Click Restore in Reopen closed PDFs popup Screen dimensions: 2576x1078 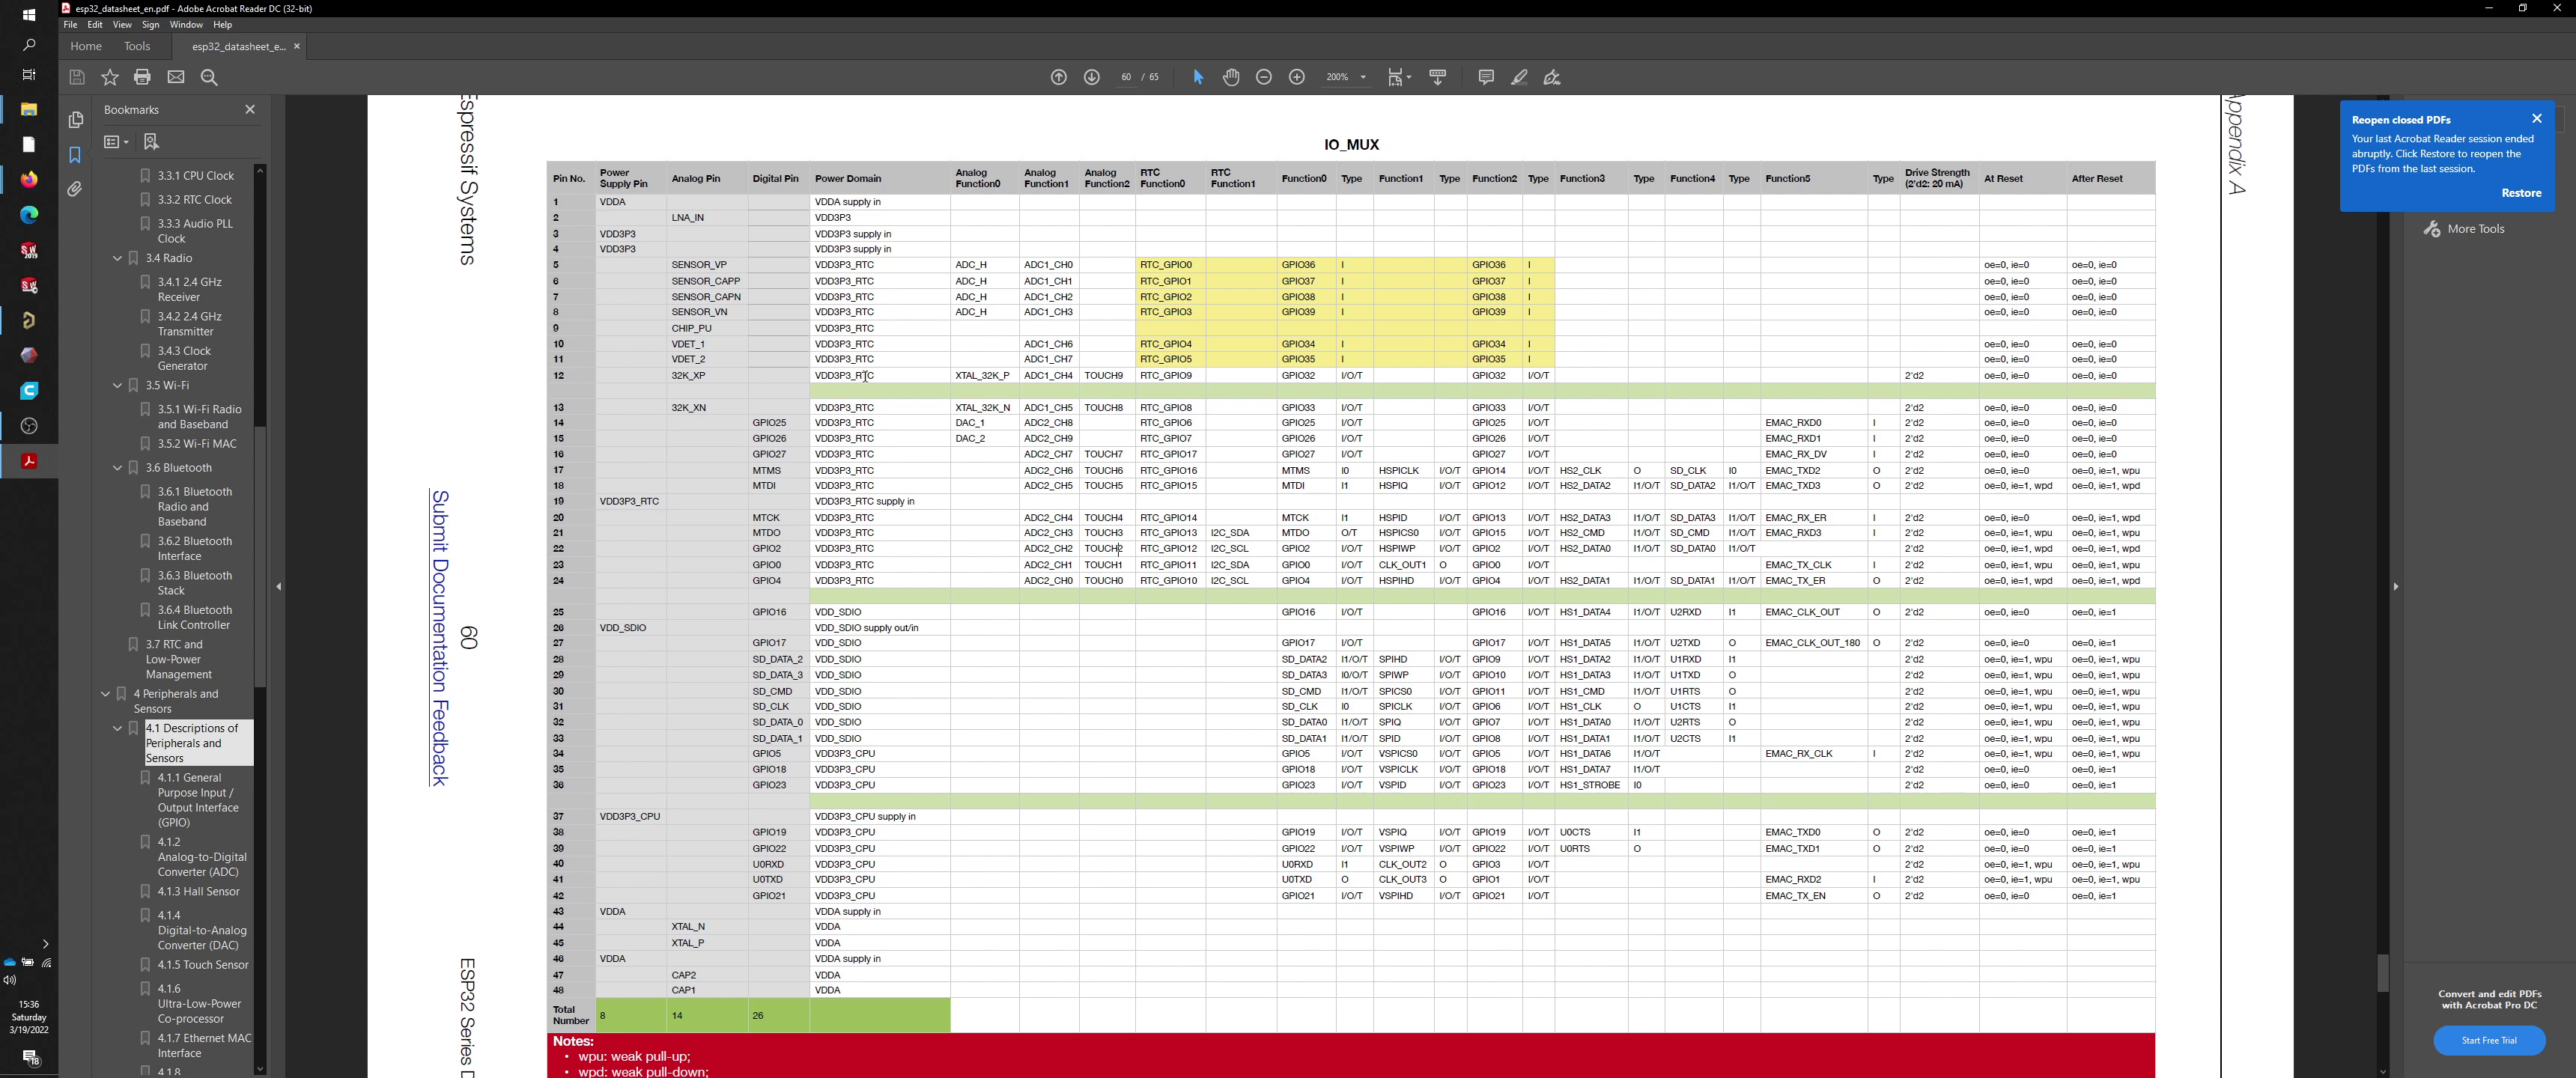(2521, 193)
